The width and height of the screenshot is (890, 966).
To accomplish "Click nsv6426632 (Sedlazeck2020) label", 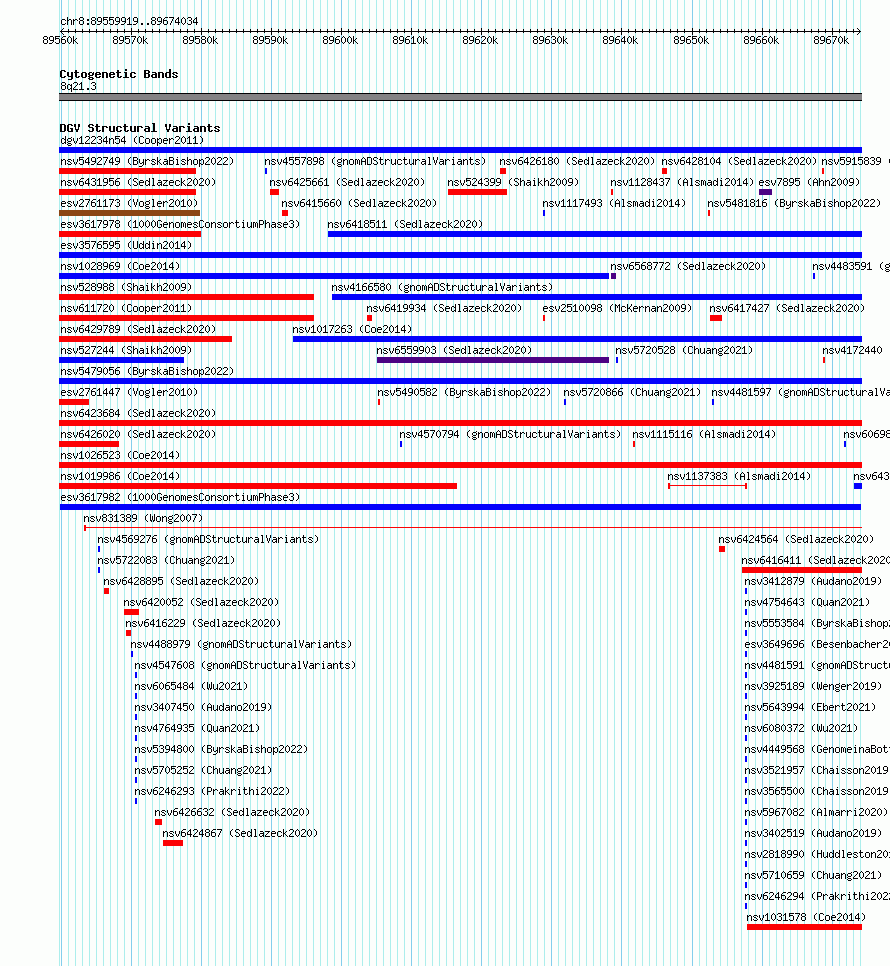I will (x=232, y=811).
